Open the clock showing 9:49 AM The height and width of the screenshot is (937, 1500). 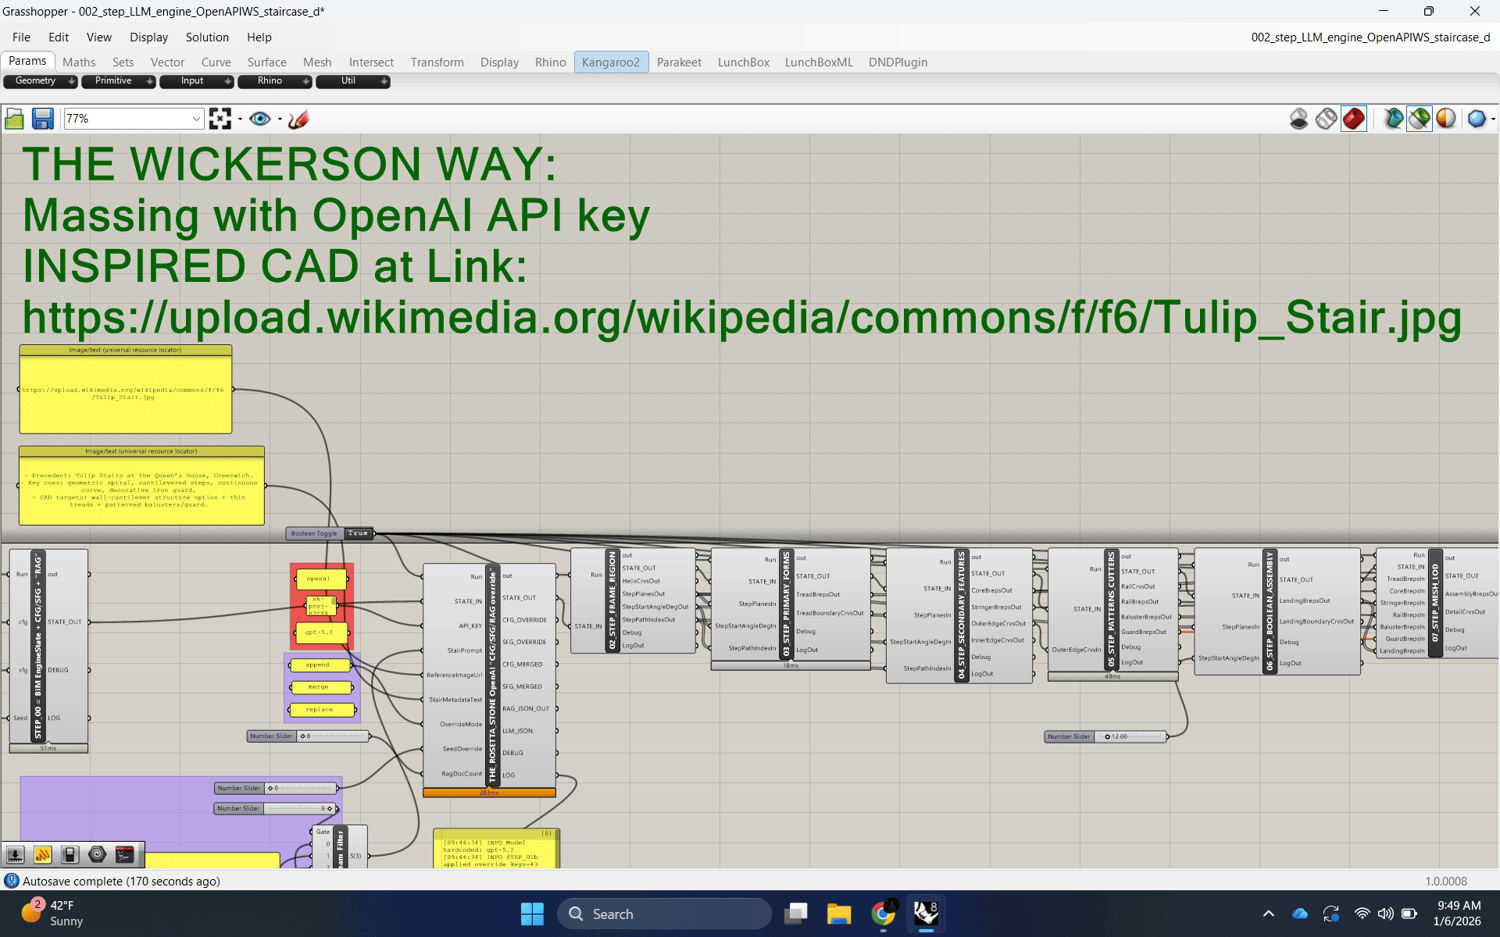(1456, 913)
